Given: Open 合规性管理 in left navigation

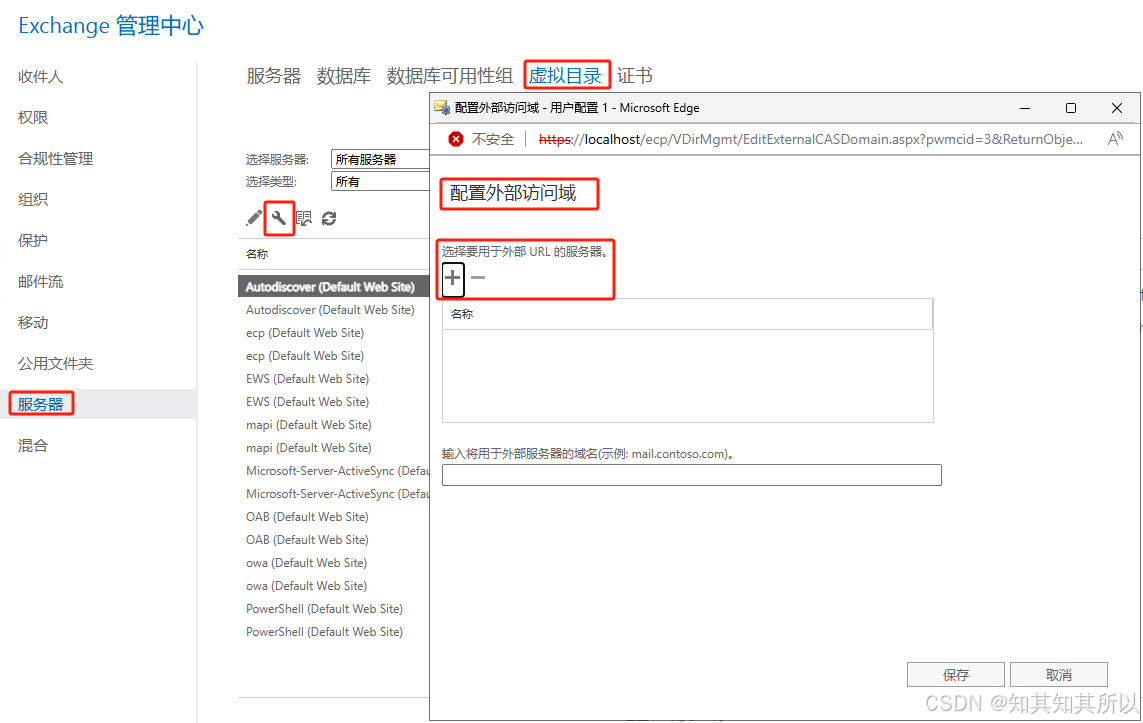Looking at the screenshot, I should coord(55,159).
